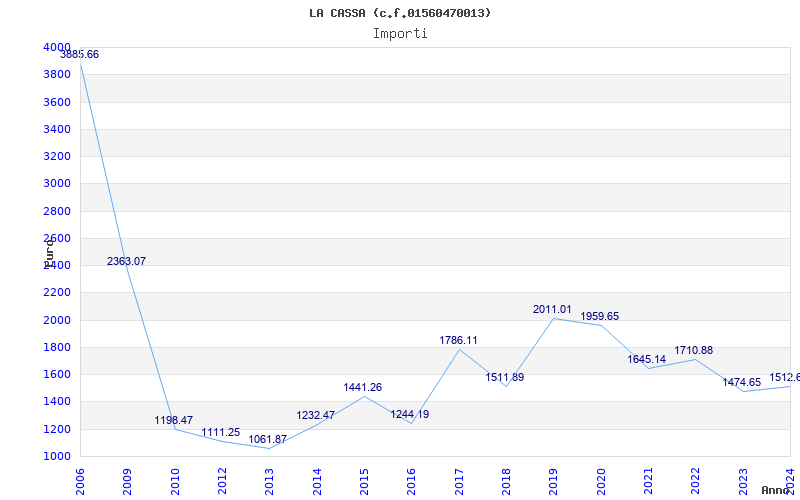This screenshot has height=500, width=800.
Task: Click y-axis tick label 4000
Action: click(57, 47)
